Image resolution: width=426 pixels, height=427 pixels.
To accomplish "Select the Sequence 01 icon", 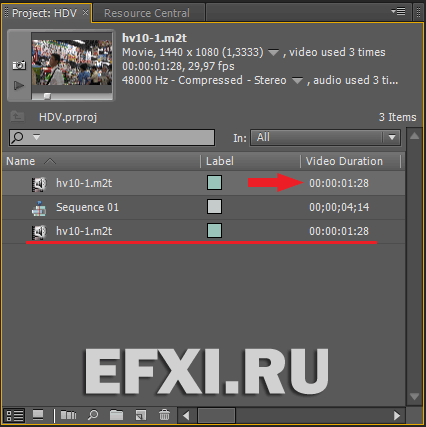I will tap(39, 208).
